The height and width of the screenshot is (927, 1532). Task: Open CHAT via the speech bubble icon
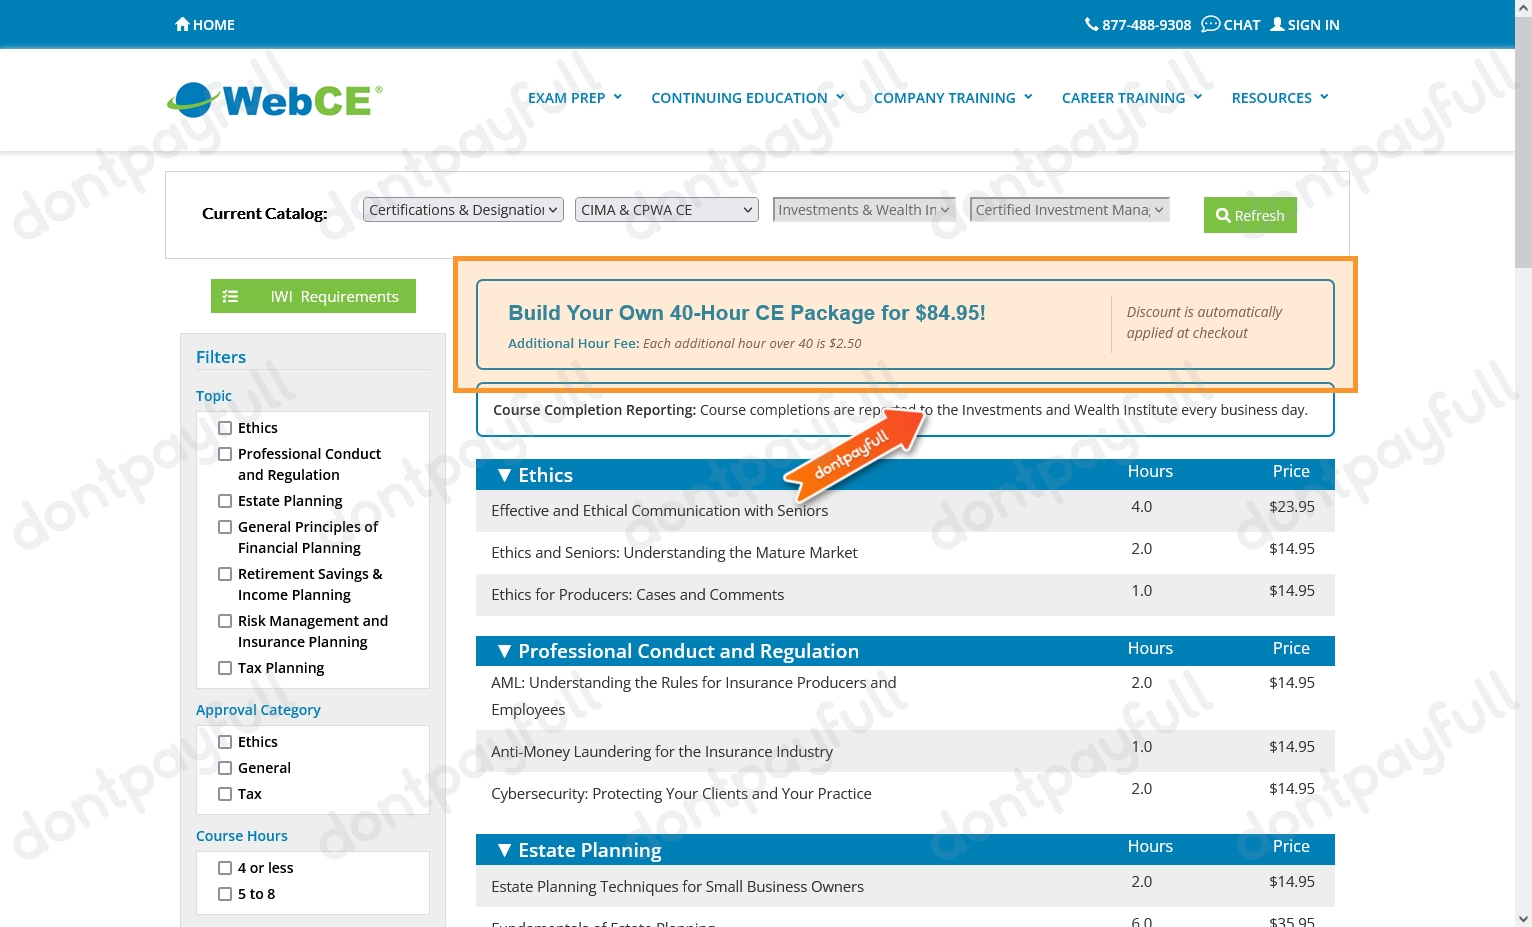tap(1210, 24)
